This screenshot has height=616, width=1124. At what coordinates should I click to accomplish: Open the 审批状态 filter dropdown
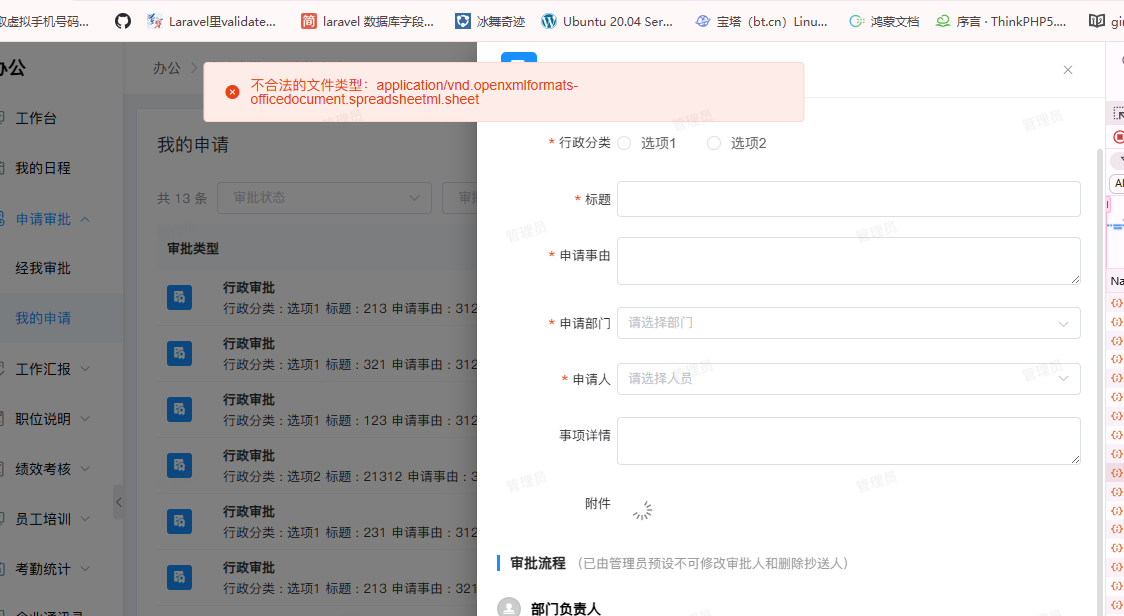point(324,198)
